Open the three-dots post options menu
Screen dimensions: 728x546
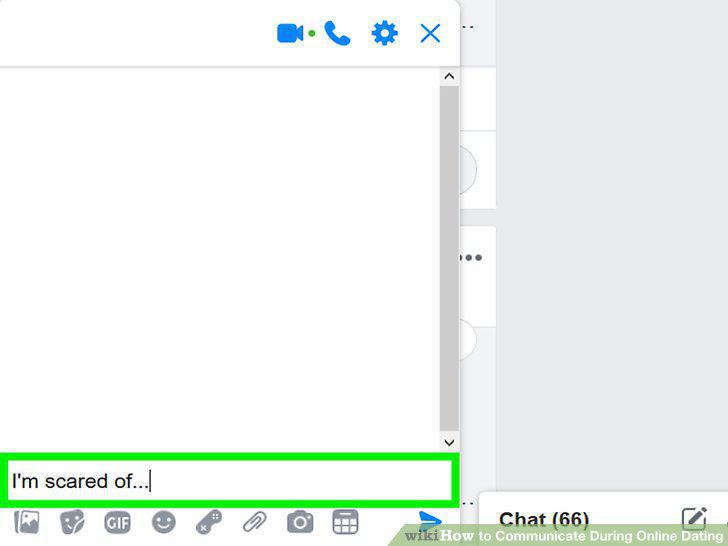point(470,257)
